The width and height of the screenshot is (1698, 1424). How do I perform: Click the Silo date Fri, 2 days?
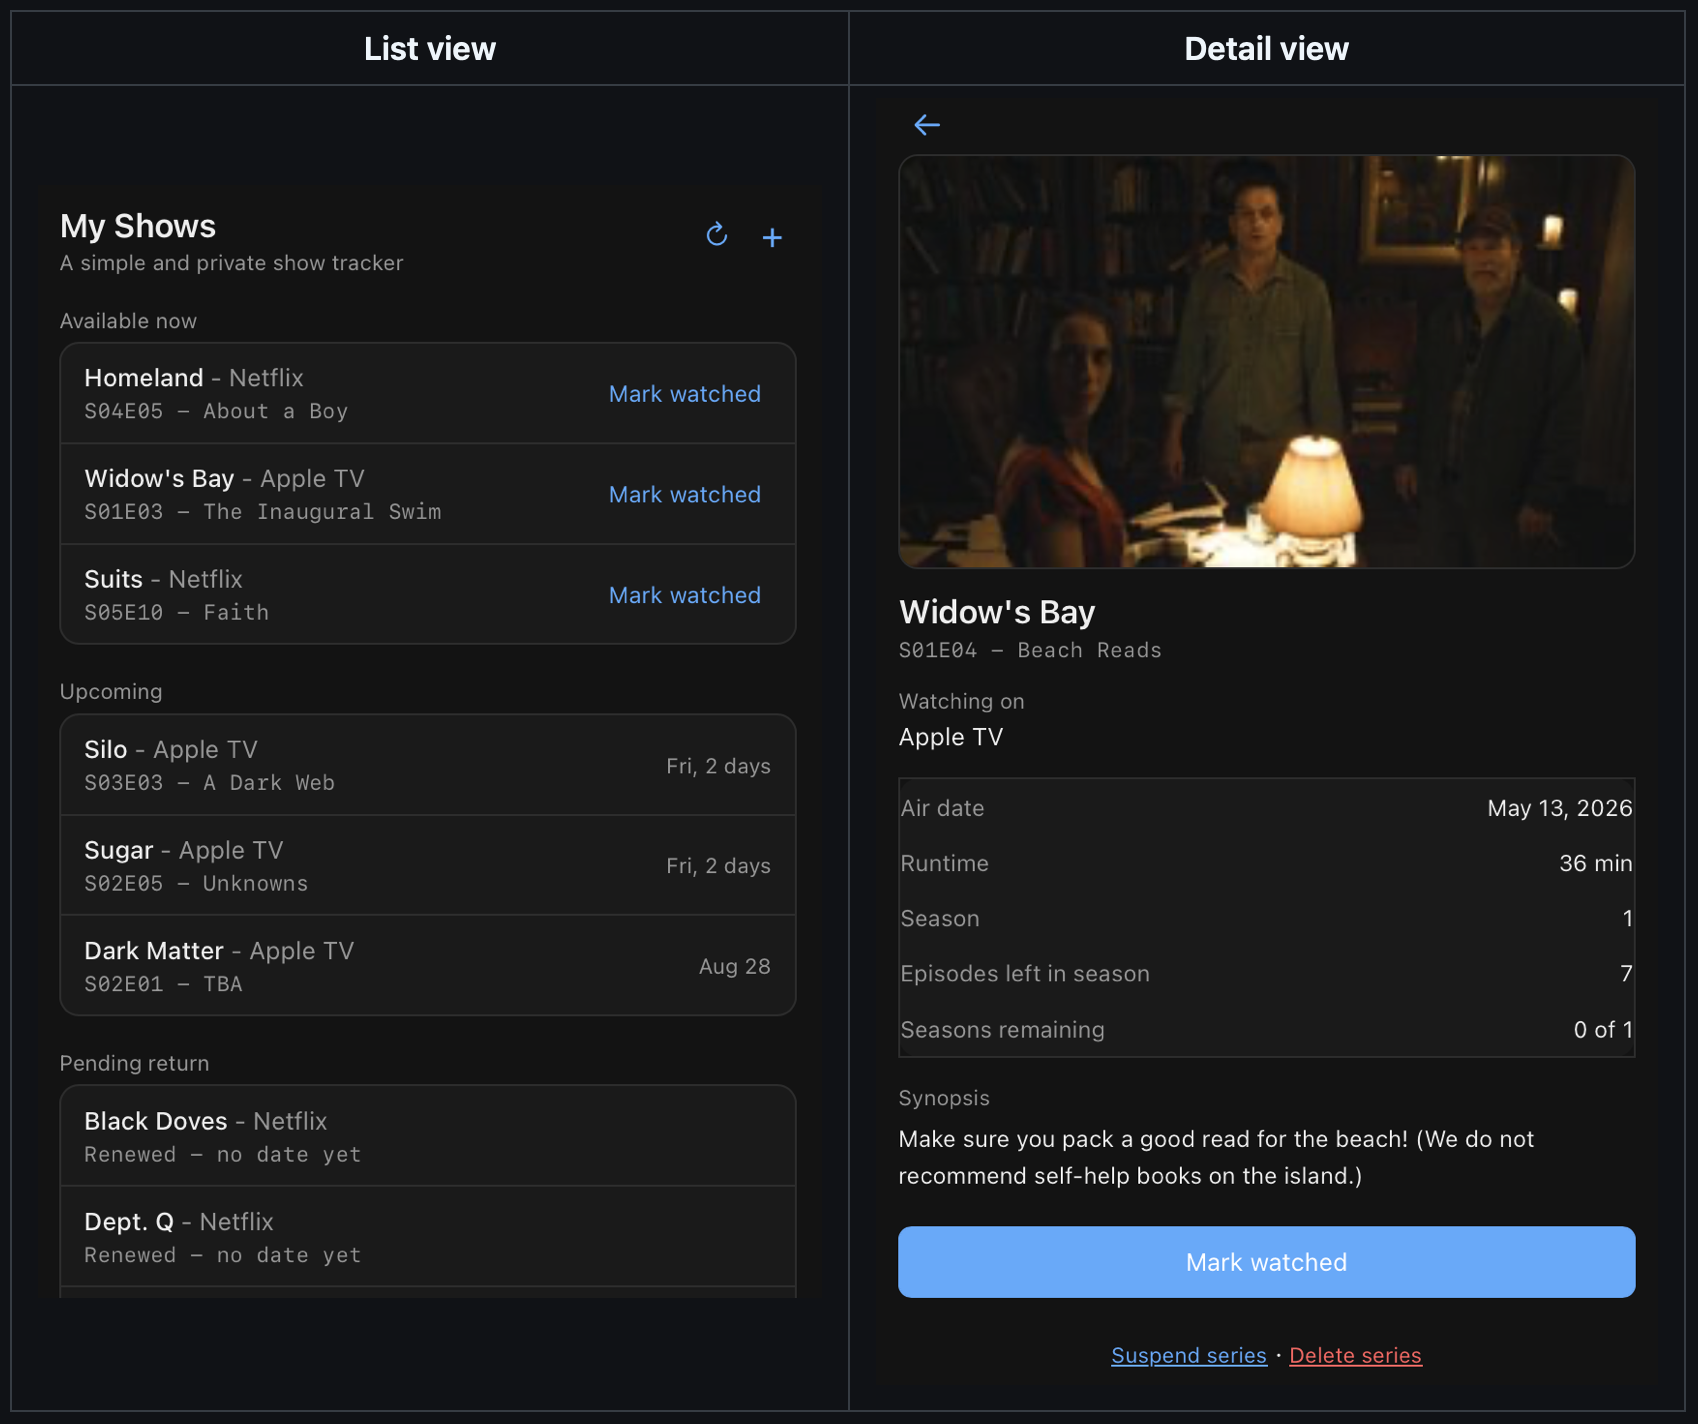(x=718, y=766)
